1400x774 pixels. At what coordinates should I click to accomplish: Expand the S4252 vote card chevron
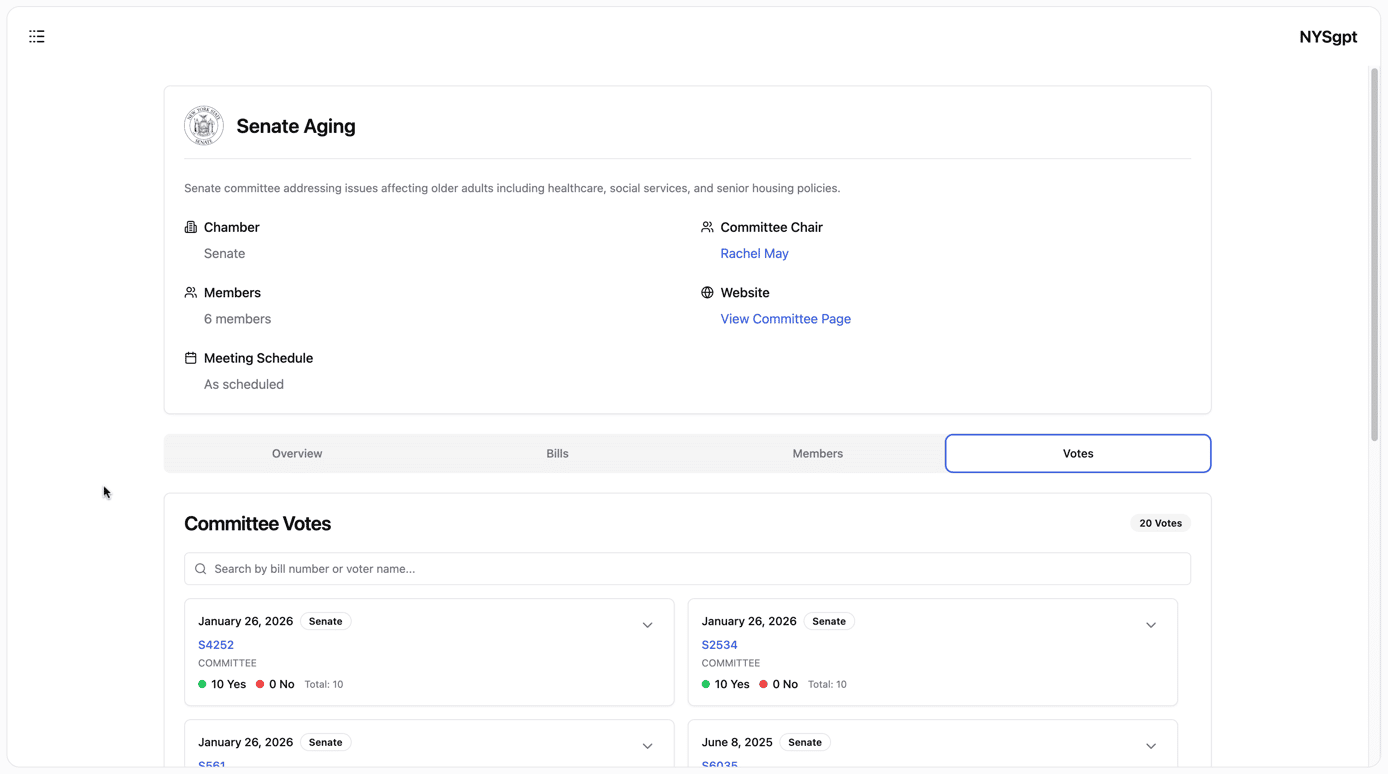tap(648, 625)
